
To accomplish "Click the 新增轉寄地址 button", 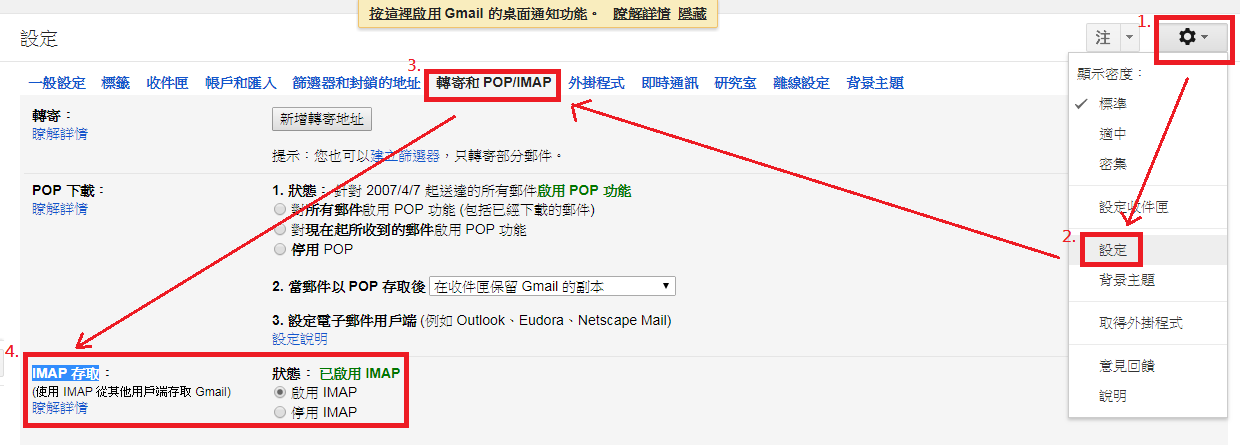I will click(x=322, y=119).
